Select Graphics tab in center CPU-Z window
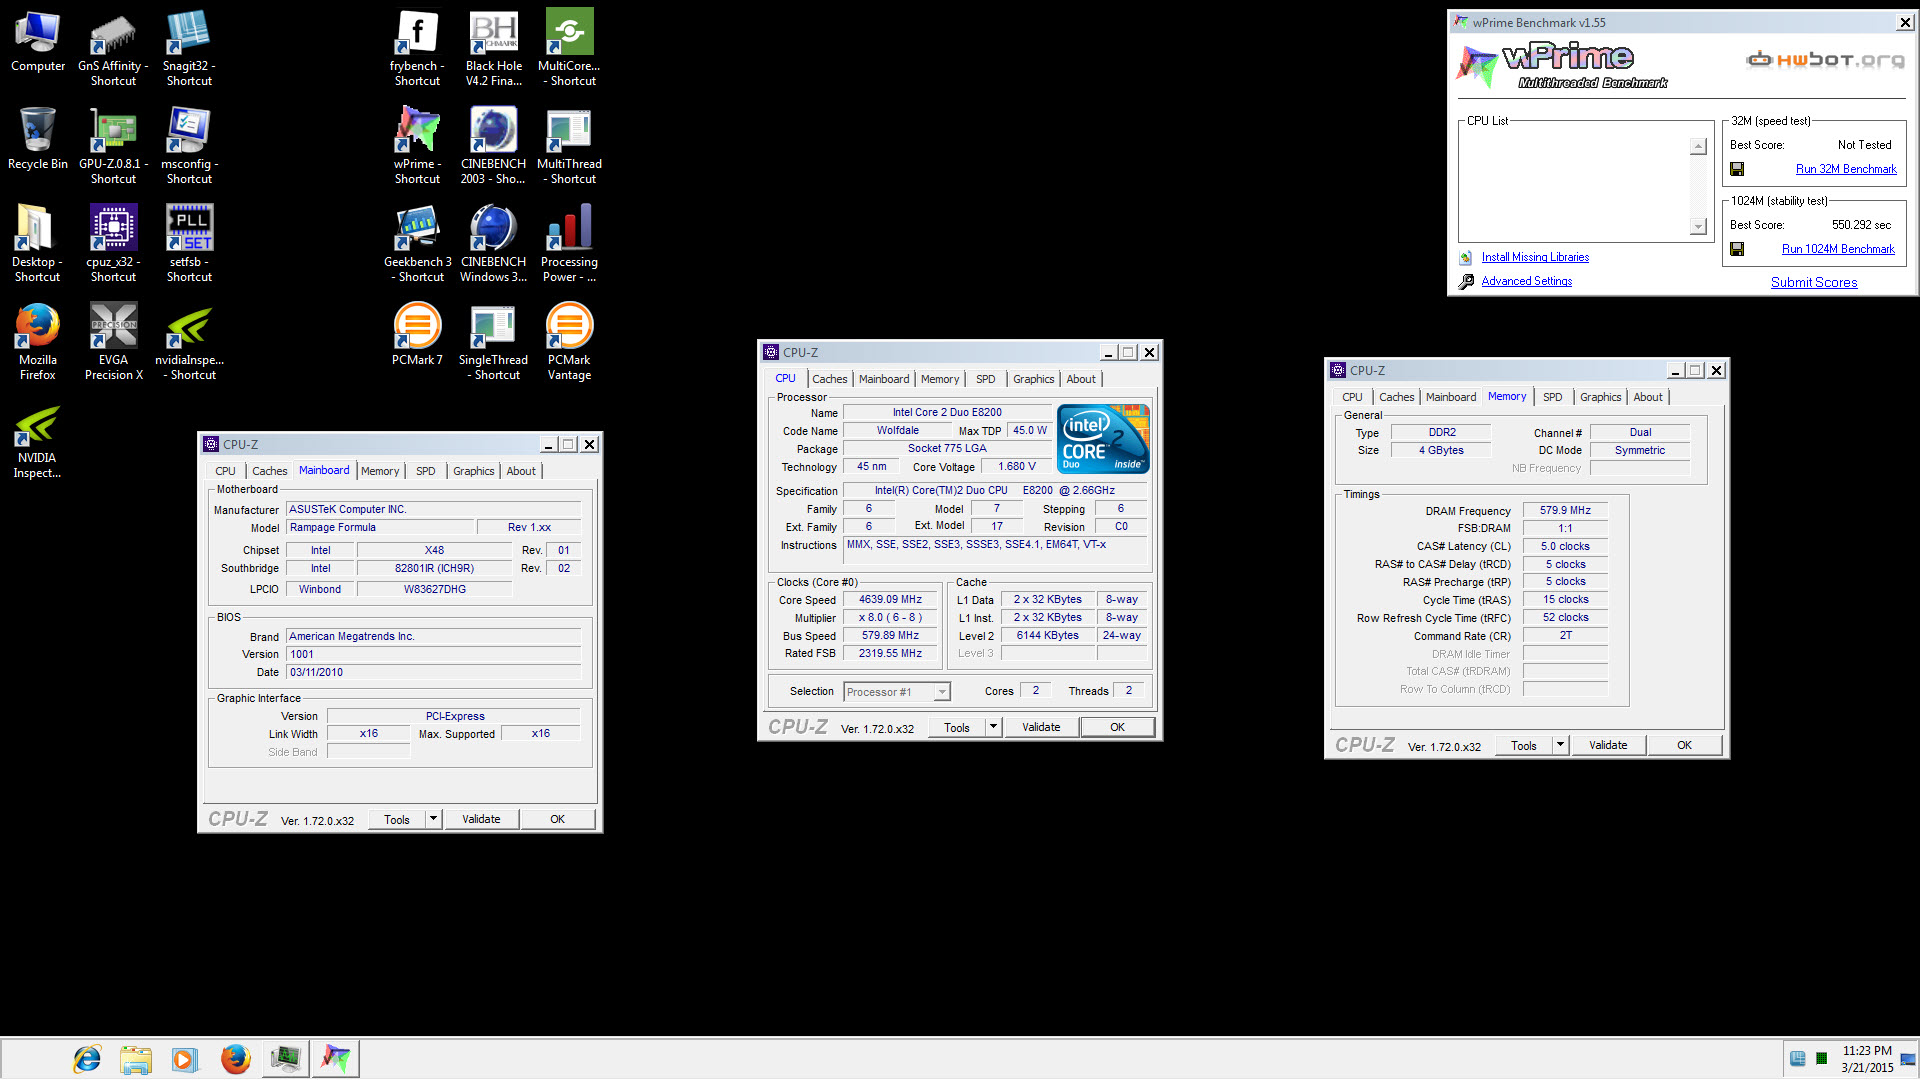Screen dimensions: 1920x1080 pyautogui.click(x=1033, y=379)
